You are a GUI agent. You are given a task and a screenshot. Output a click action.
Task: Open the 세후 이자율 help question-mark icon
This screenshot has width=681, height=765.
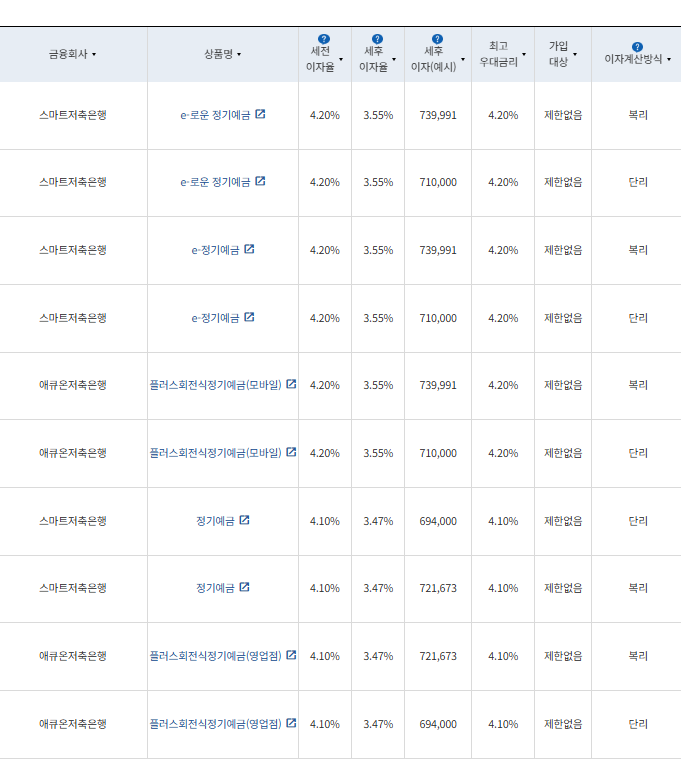point(377,39)
